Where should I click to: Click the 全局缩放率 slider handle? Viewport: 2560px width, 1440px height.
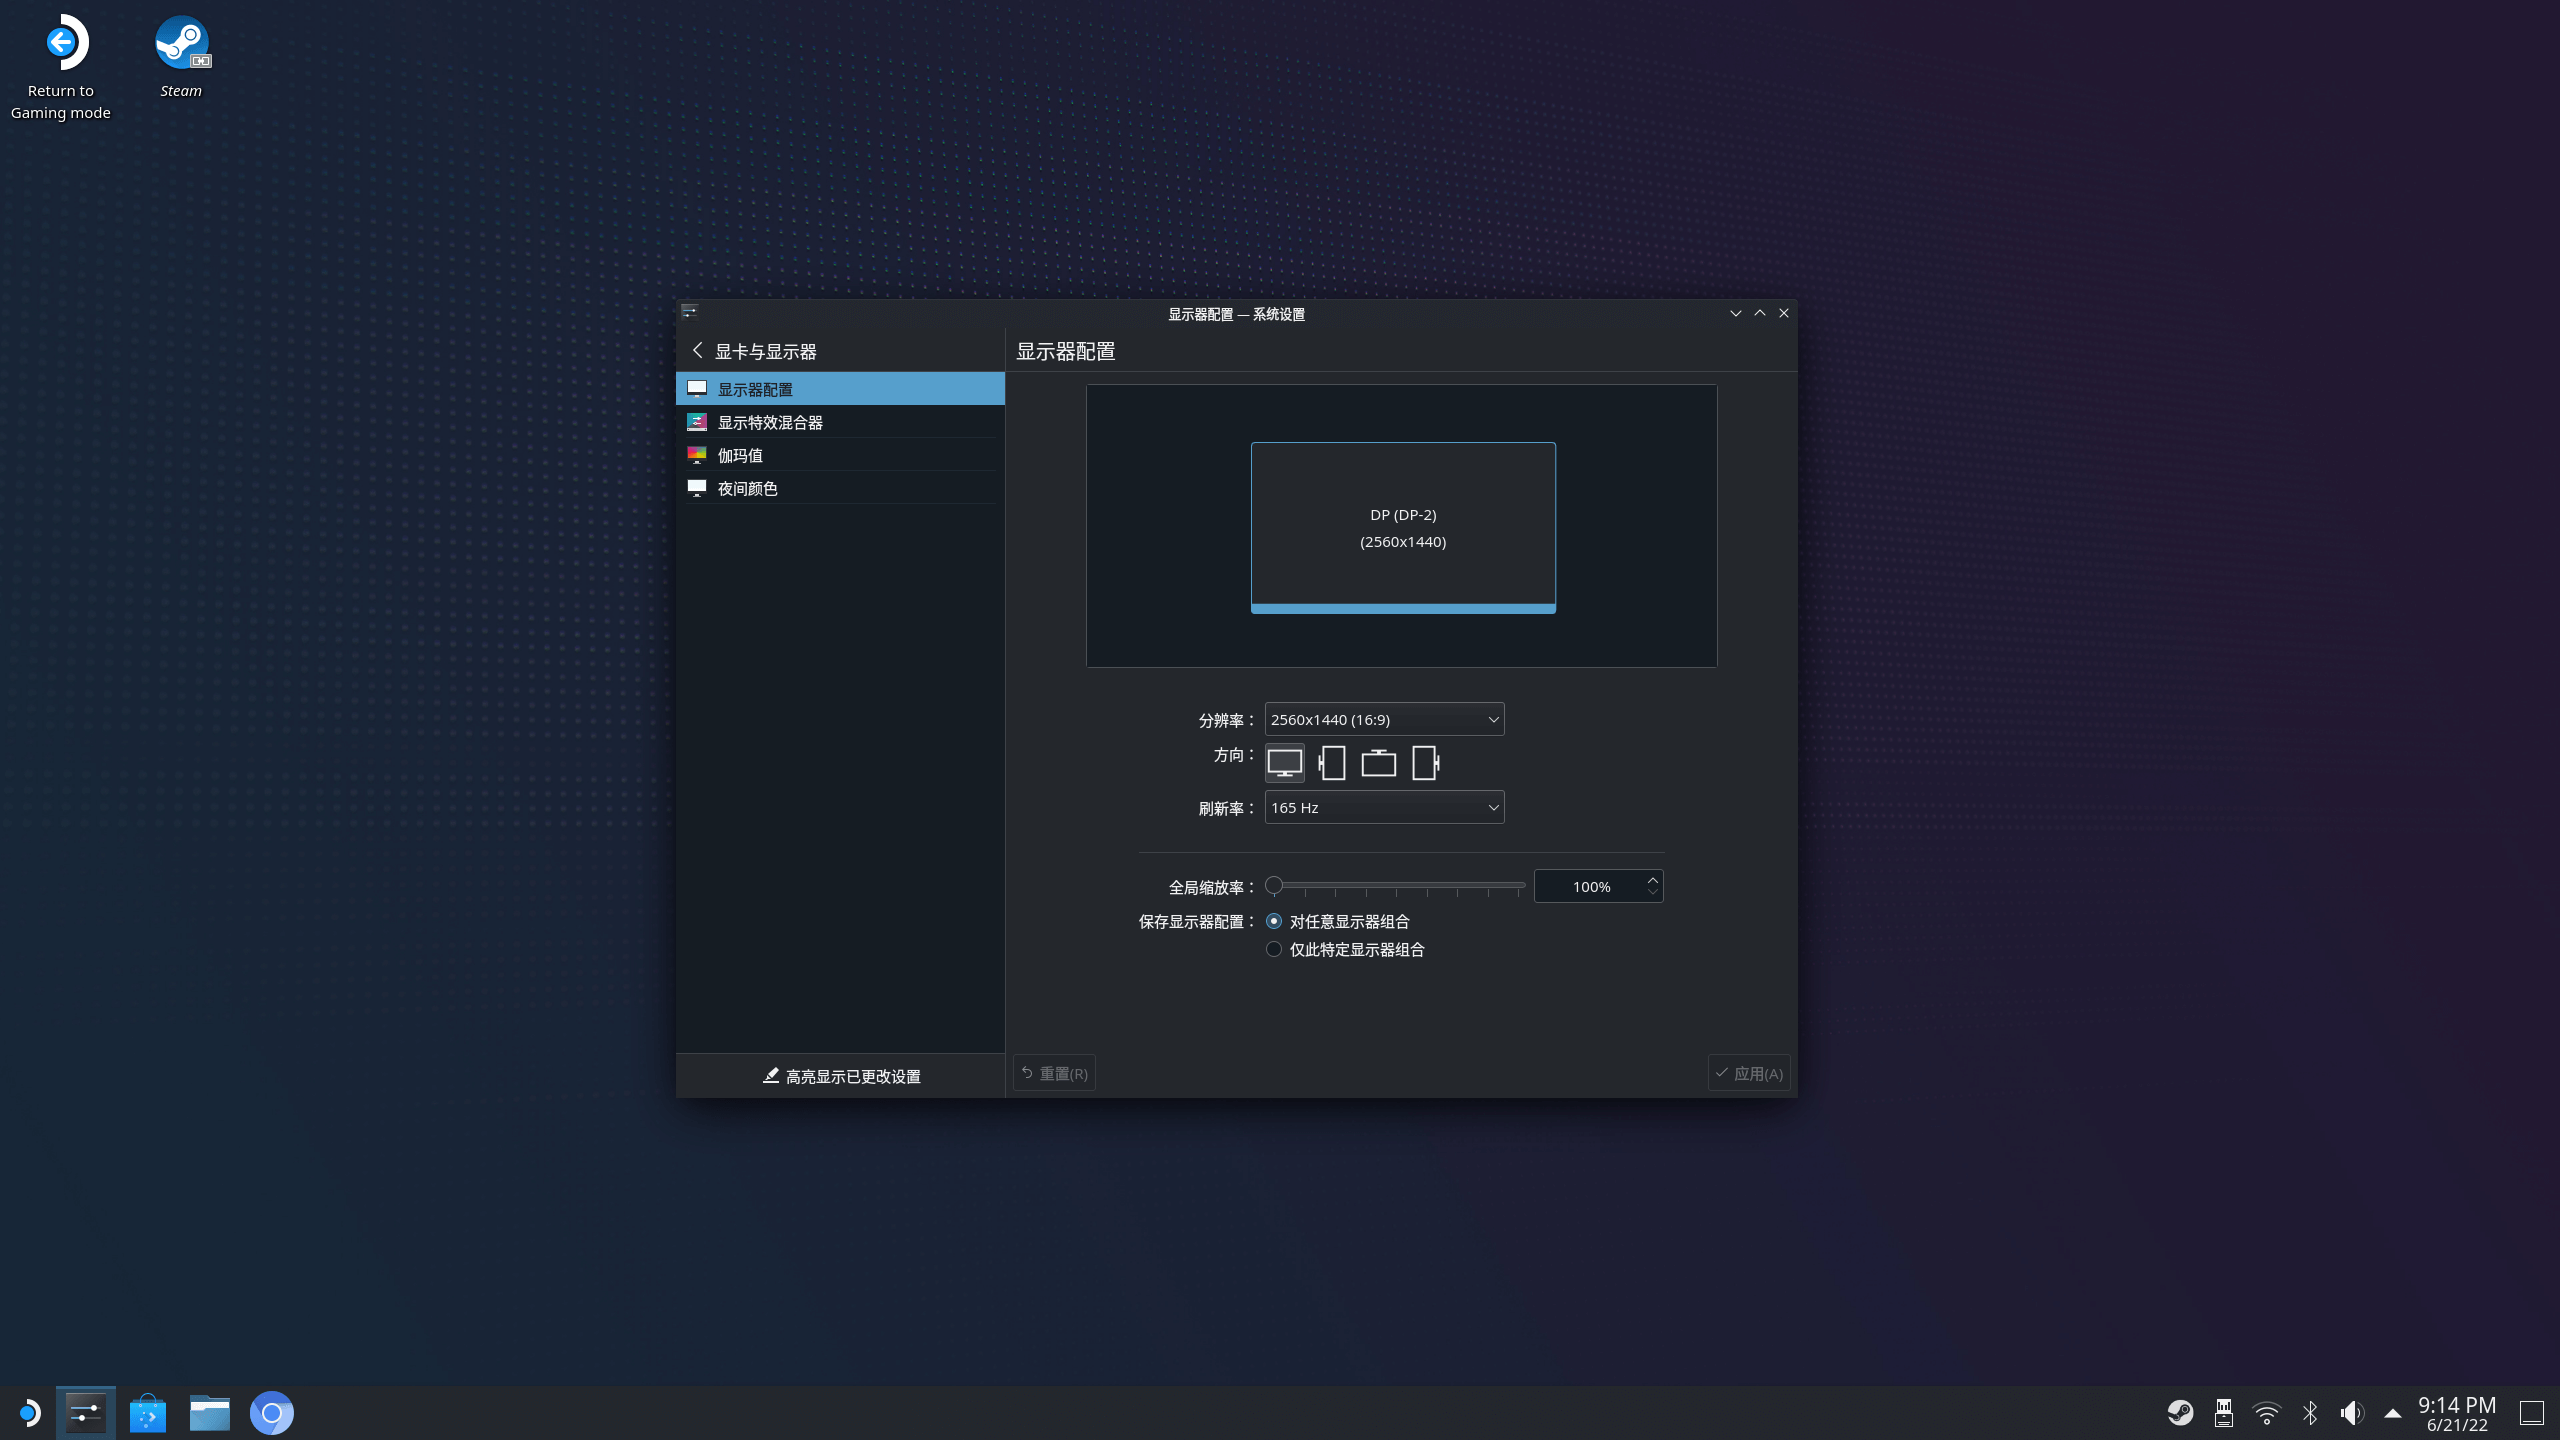[1274, 885]
